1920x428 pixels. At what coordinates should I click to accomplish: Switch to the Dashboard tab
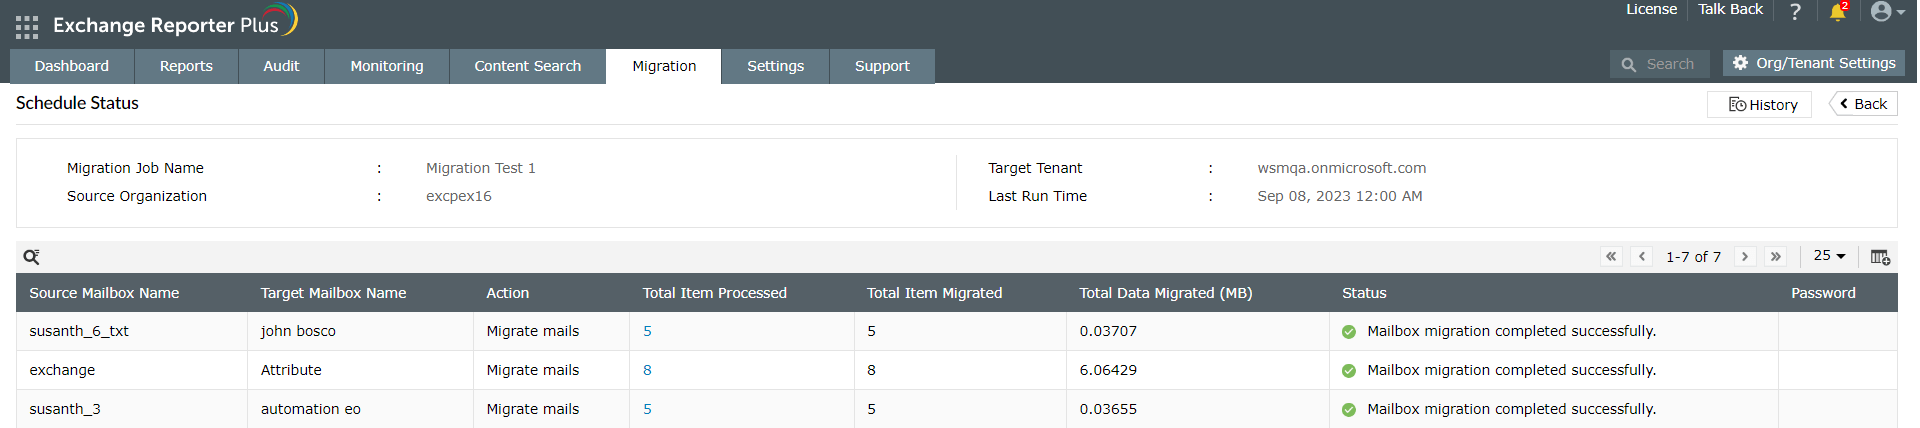pyautogui.click(x=72, y=66)
